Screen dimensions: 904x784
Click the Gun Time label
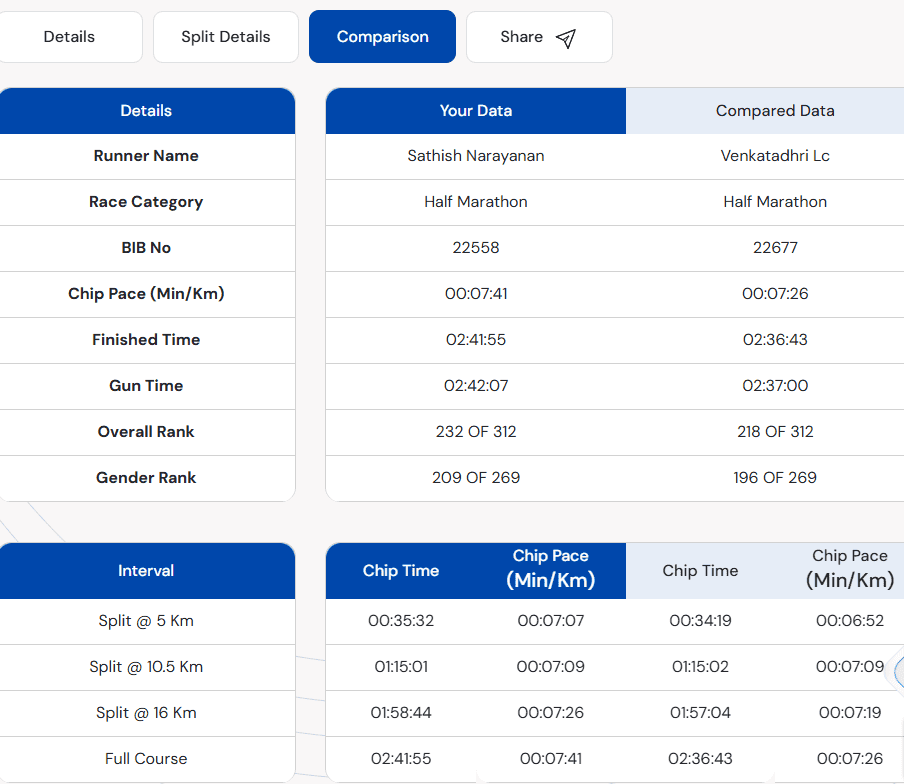tap(146, 386)
